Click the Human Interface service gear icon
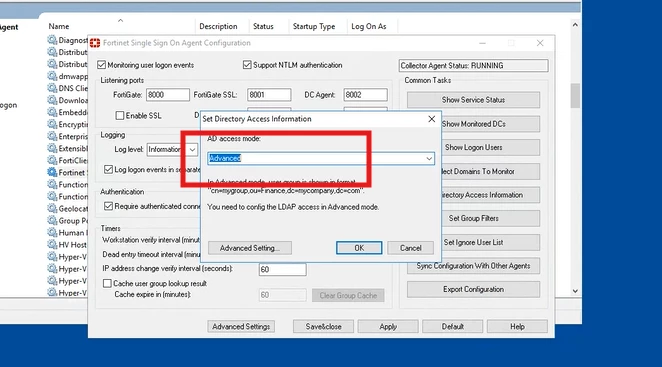This screenshot has width=662, height=367. coord(52,233)
